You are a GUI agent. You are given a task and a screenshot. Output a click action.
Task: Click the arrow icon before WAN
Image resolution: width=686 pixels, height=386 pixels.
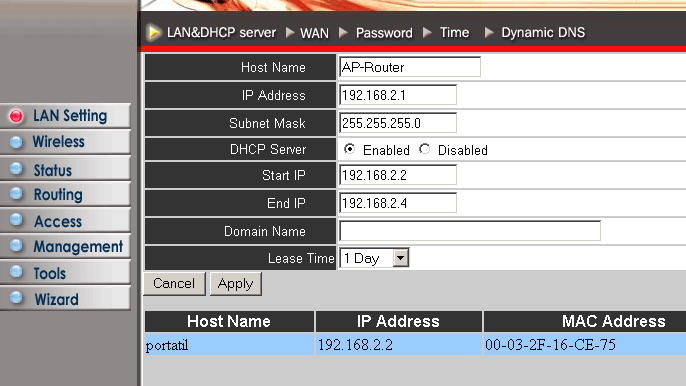click(290, 32)
